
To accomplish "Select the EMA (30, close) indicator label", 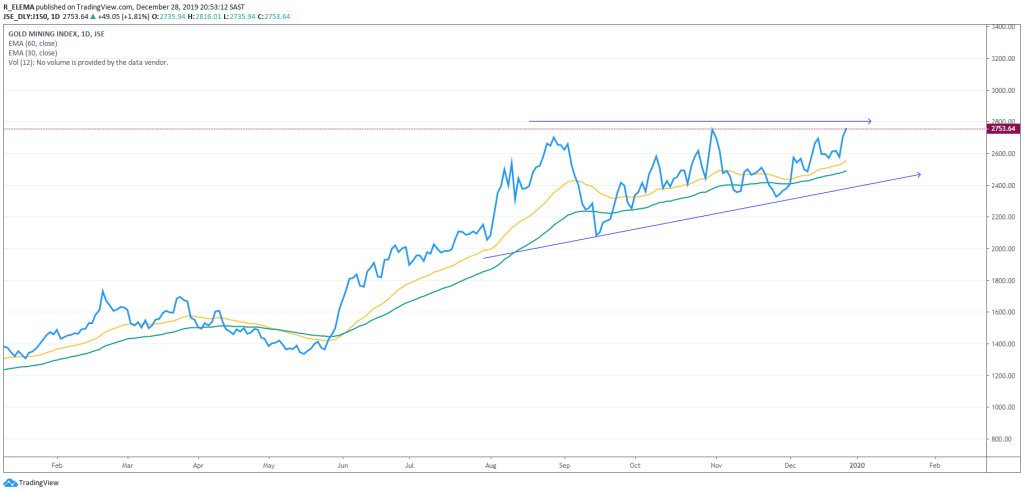I will 32,52.
